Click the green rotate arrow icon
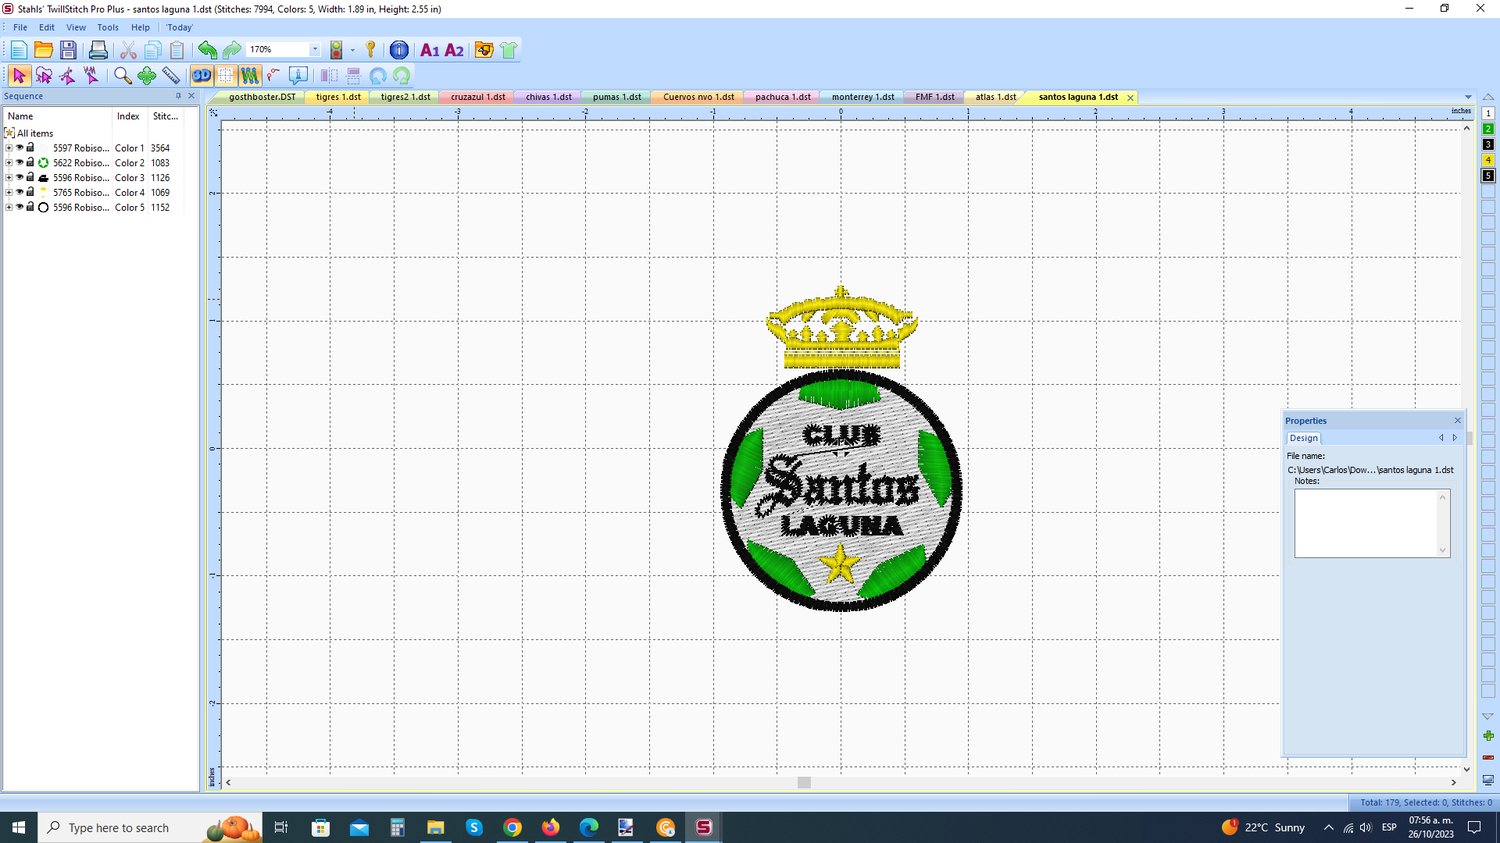This screenshot has height=843, width=1500. pos(402,75)
